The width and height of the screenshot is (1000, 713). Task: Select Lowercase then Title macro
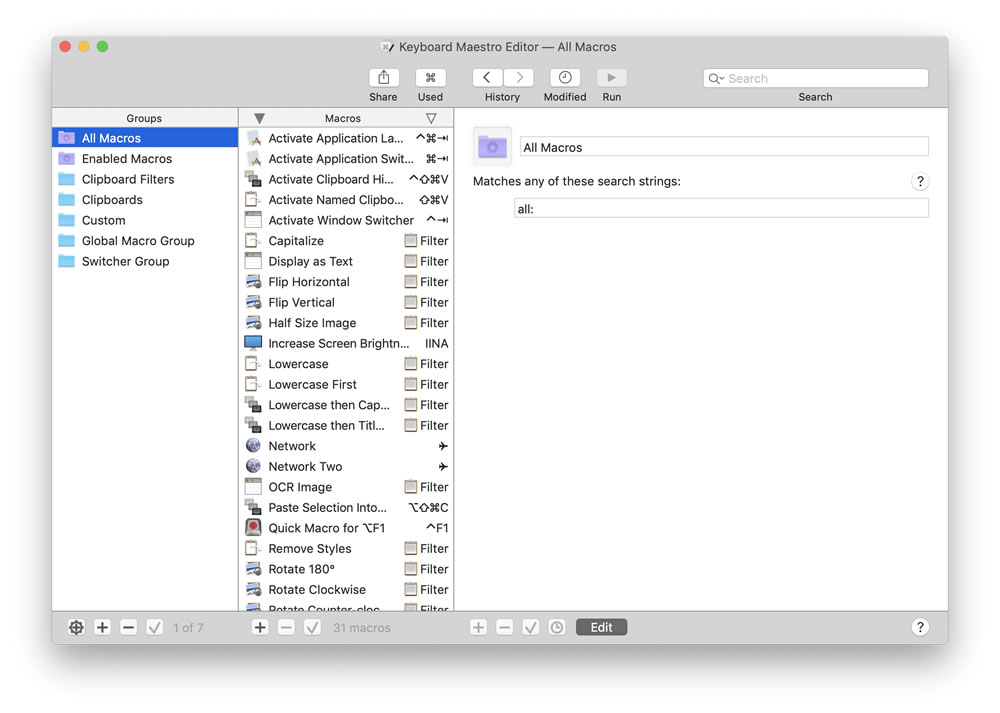[346, 425]
